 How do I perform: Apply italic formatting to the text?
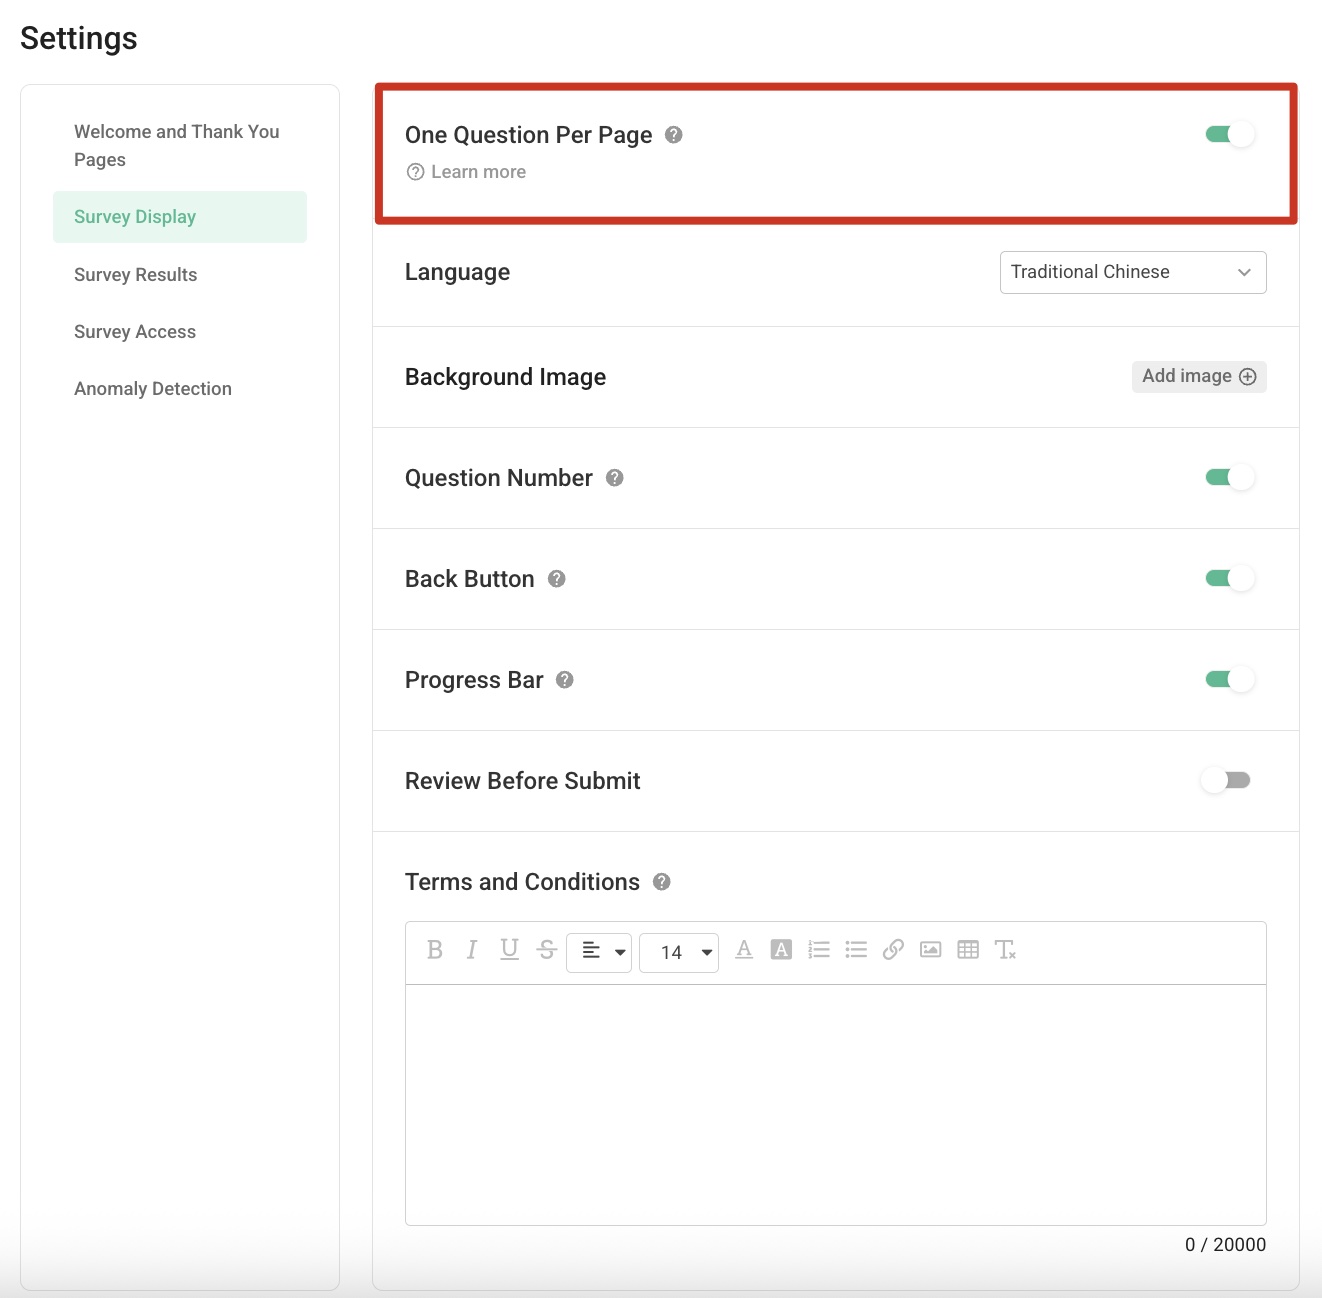pyautogui.click(x=471, y=950)
